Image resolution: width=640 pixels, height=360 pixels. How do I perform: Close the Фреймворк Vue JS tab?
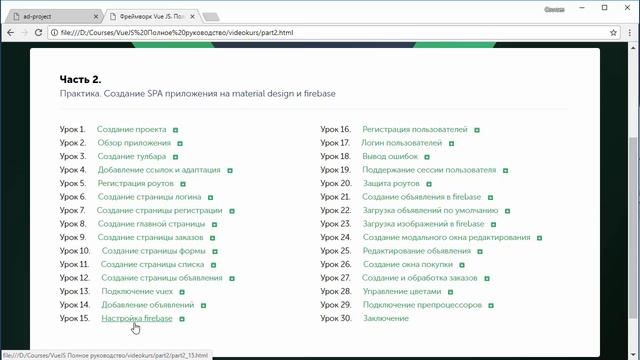[x=193, y=17]
